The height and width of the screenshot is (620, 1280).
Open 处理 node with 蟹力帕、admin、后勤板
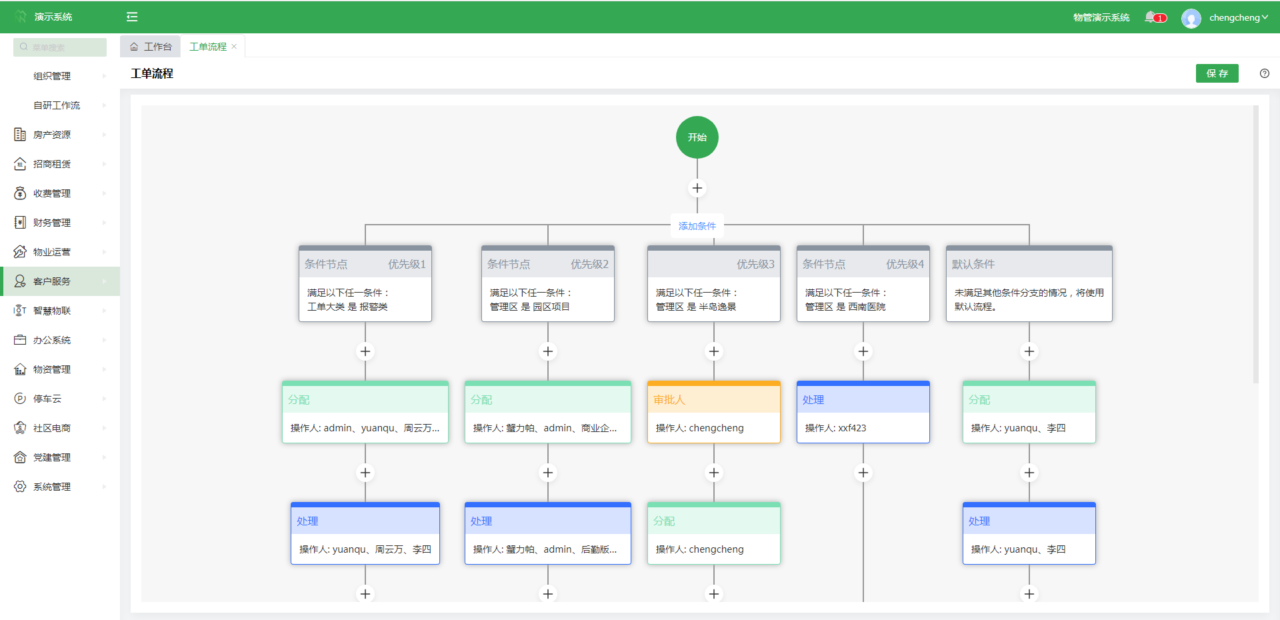[x=548, y=533]
